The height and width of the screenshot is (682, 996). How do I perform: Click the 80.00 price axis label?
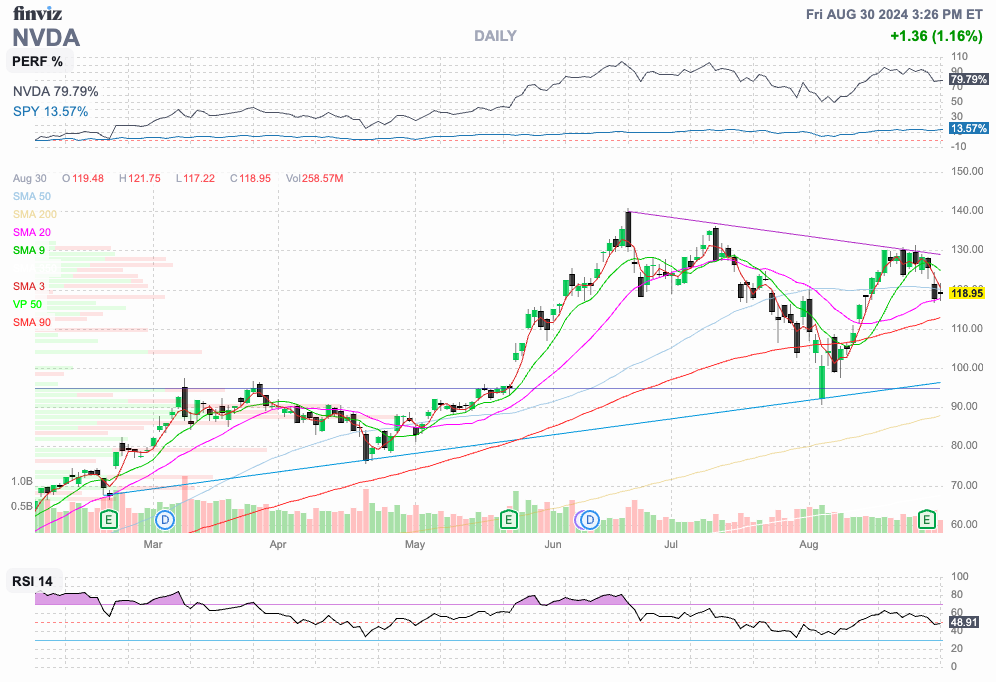(x=964, y=446)
